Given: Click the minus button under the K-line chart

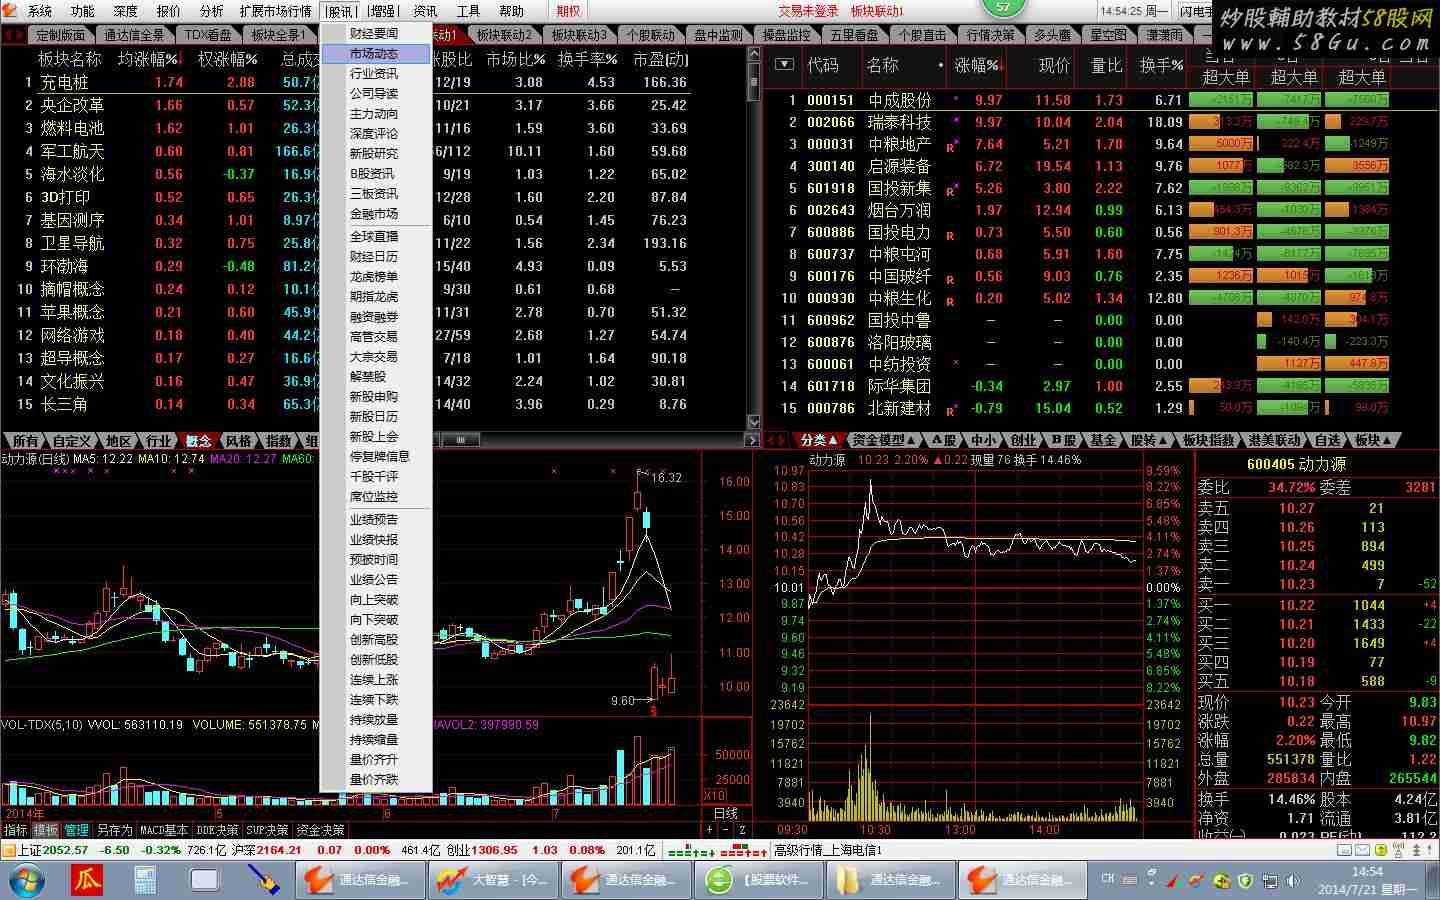Looking at the screenshot, I should click(x=726, y=830).
